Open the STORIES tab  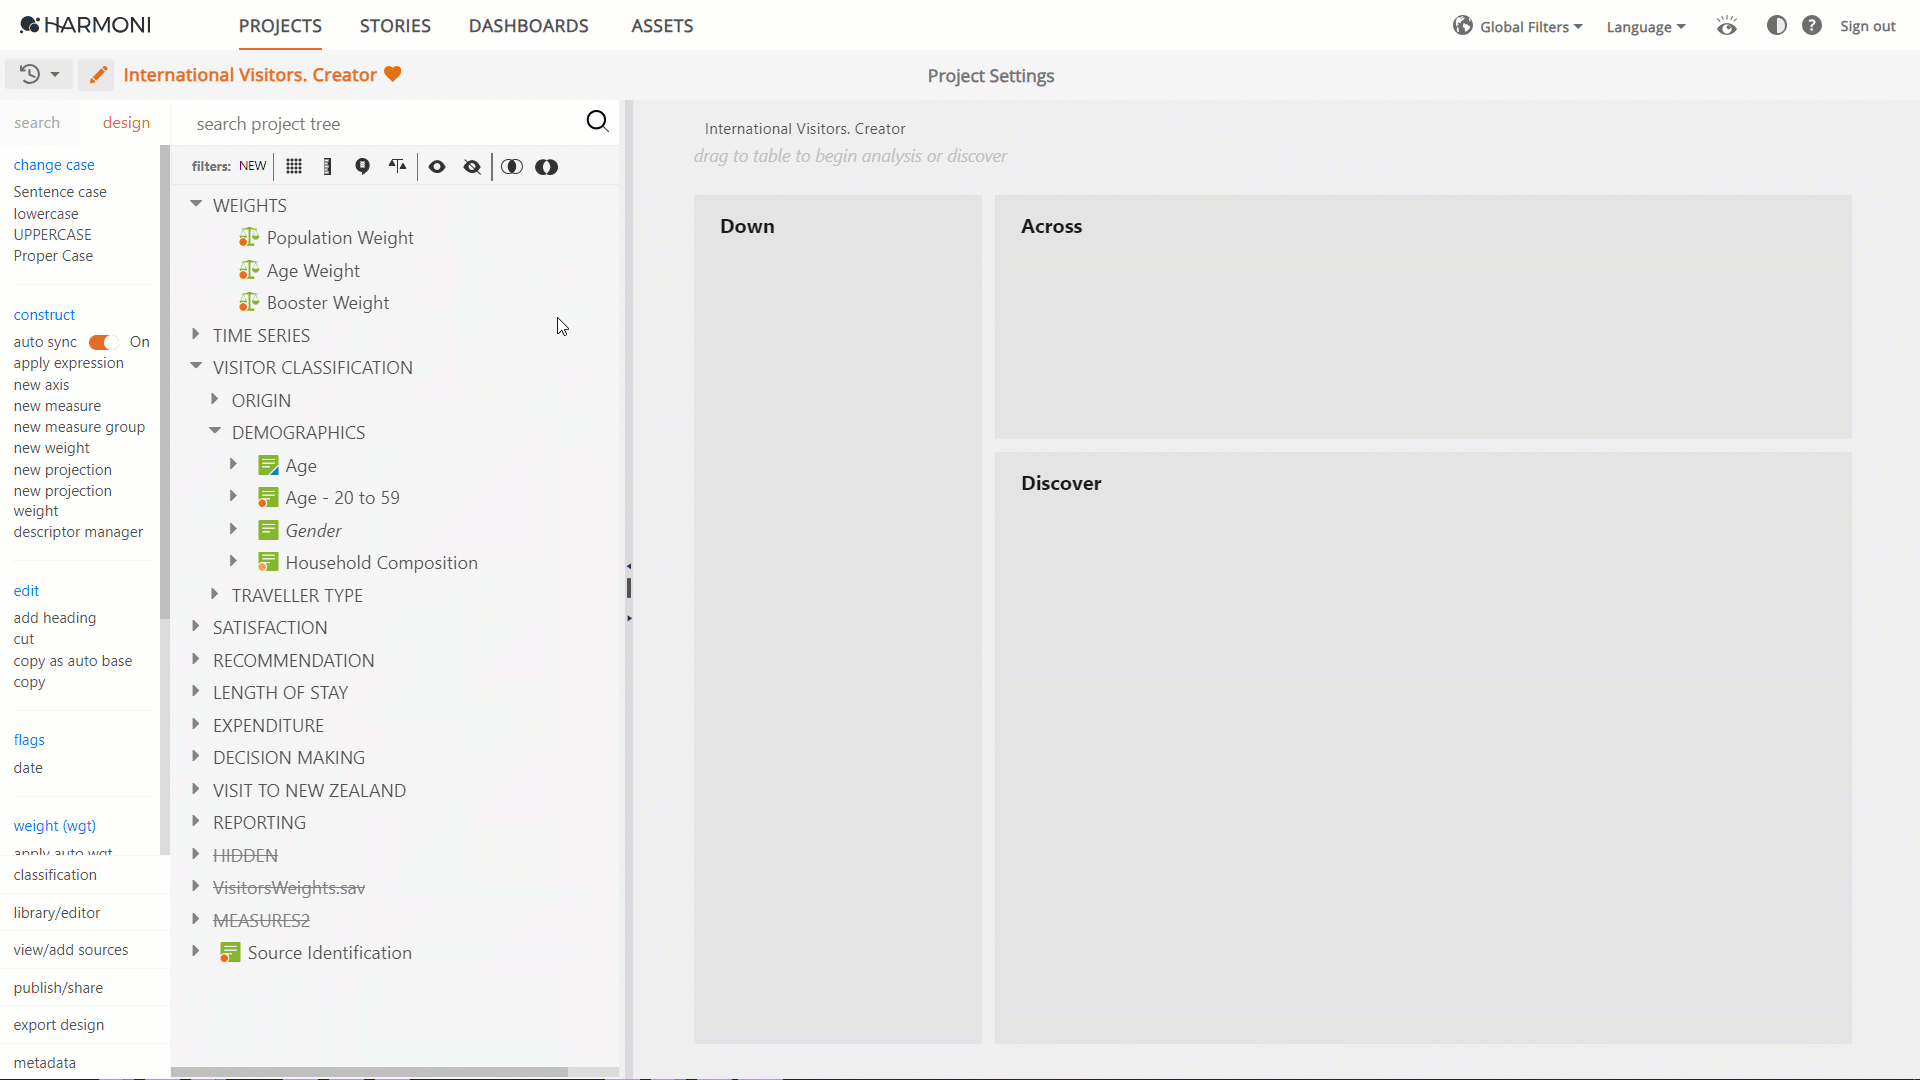(395, 26)
